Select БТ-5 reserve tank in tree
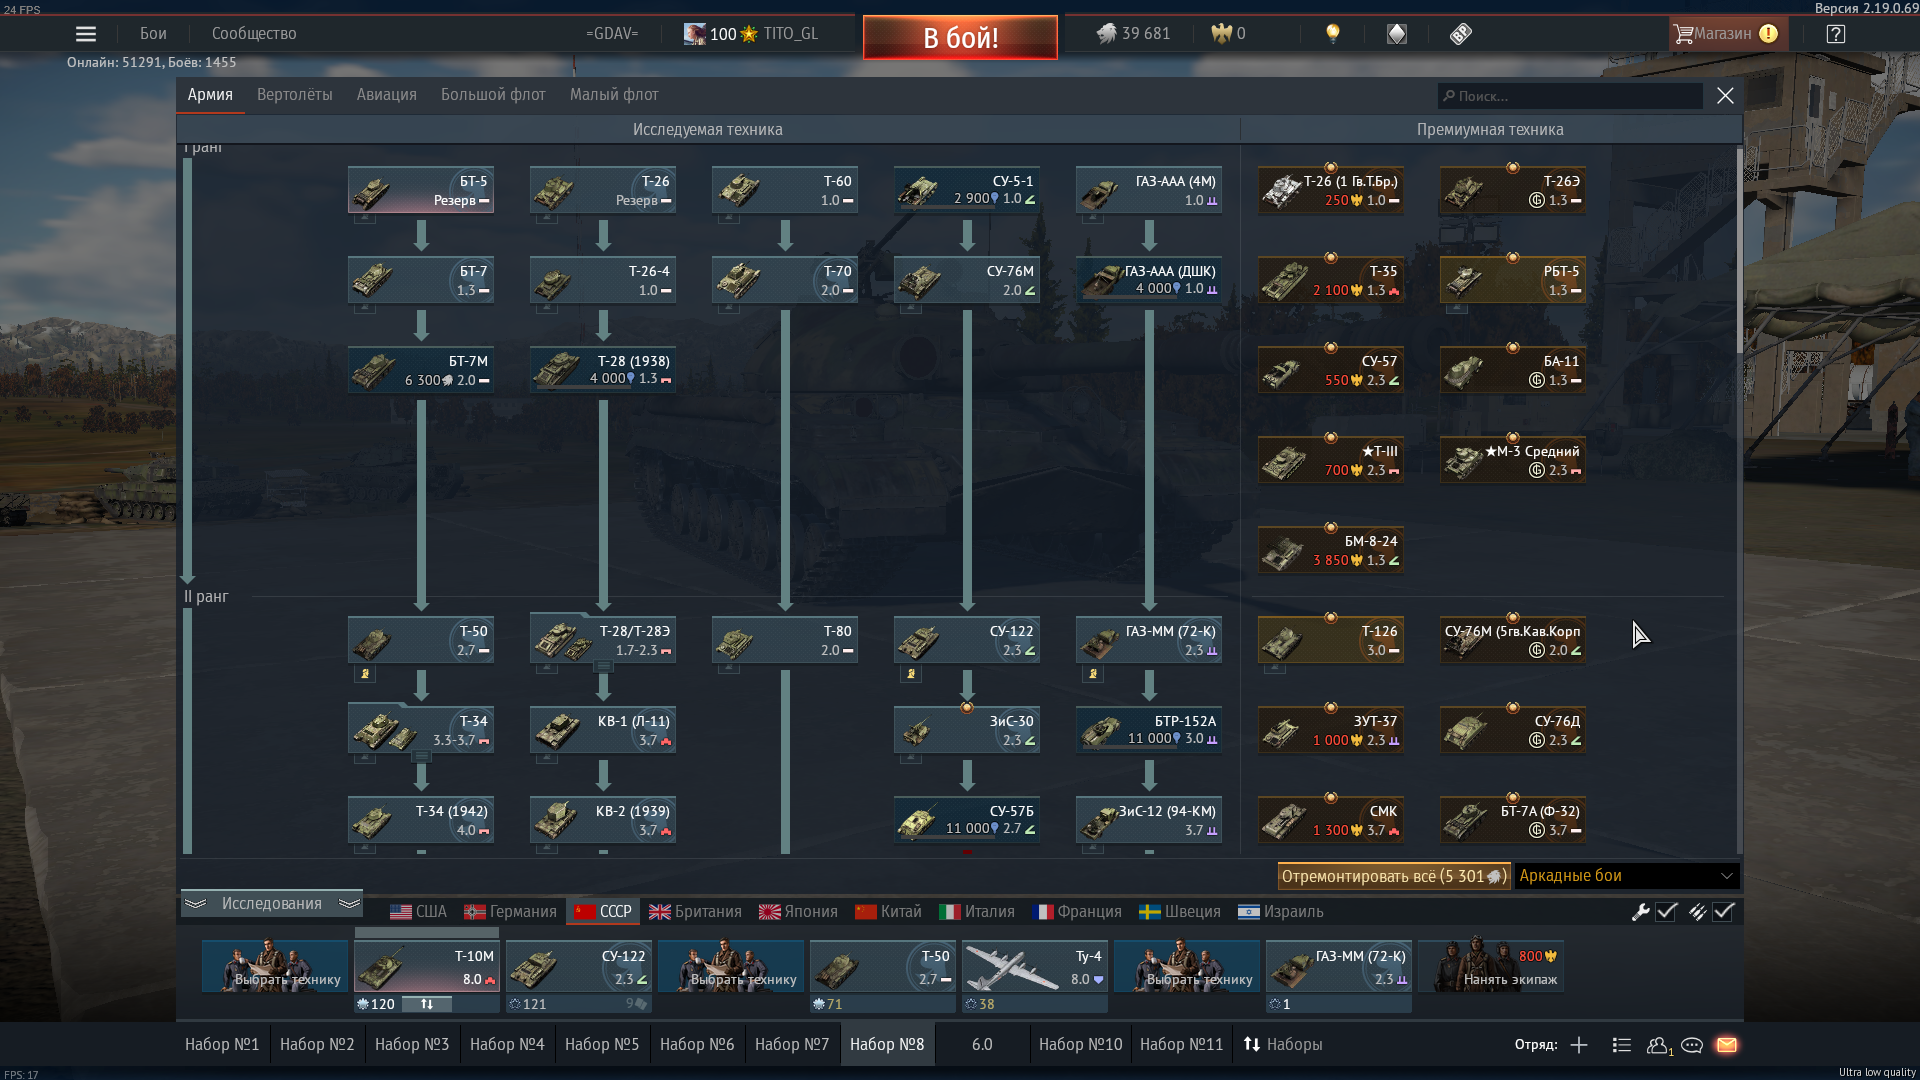1920x1080 pixels. pos(421,190)
